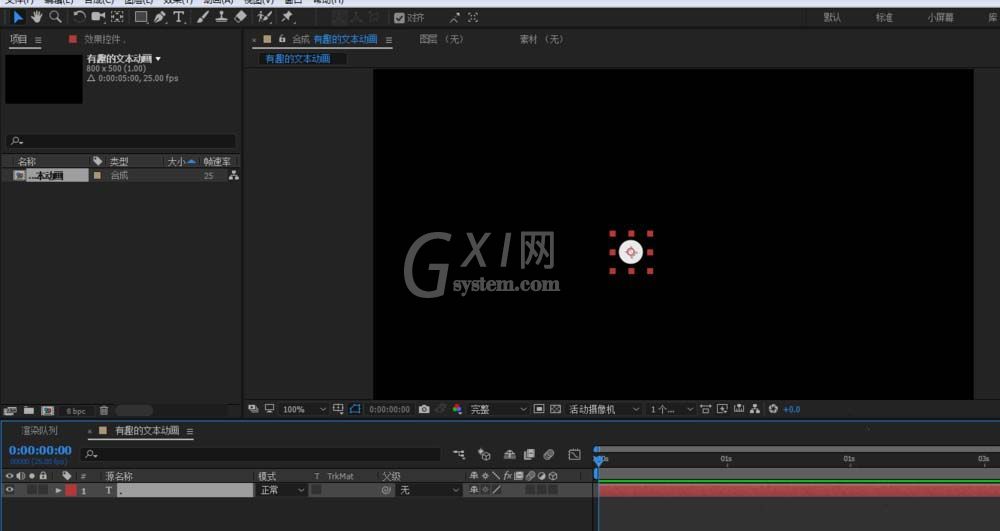
Task: Open layer 1 正常 blend mode dropdown
Action: tap(281, 490)
